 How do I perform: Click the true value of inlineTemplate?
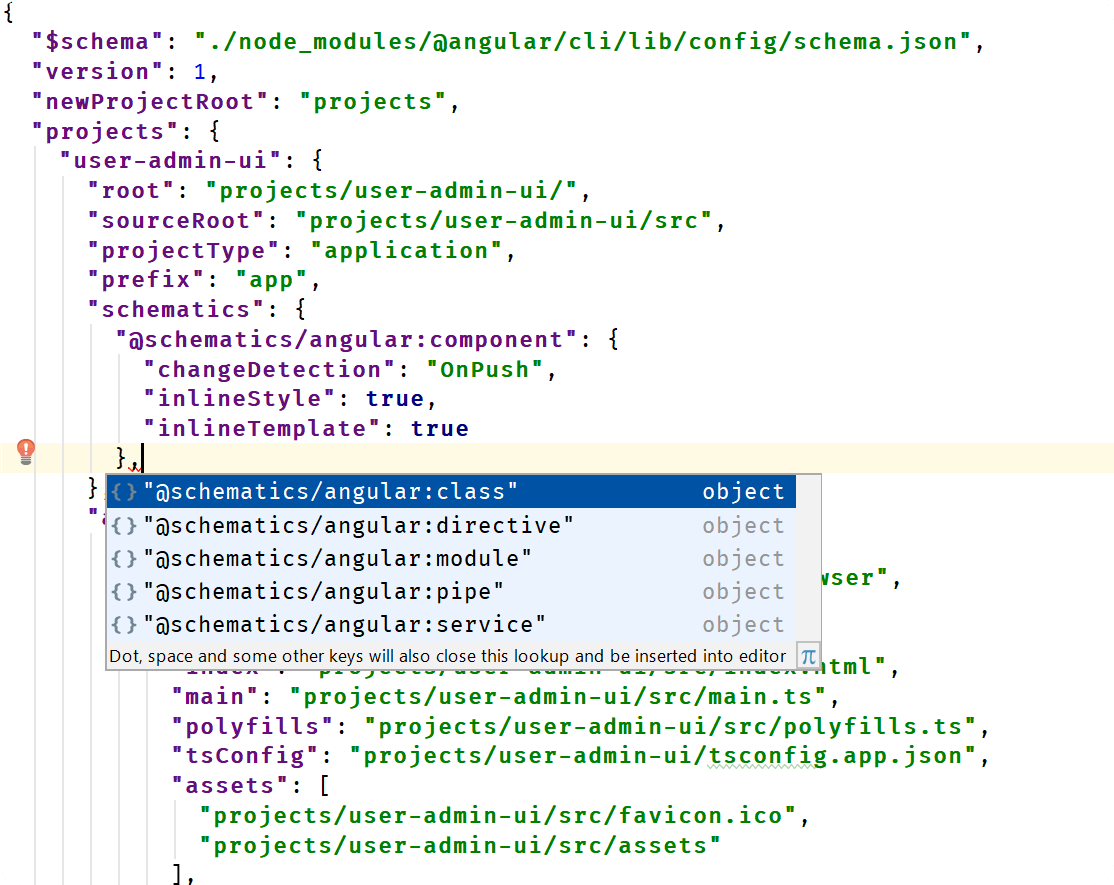point(439,429)
